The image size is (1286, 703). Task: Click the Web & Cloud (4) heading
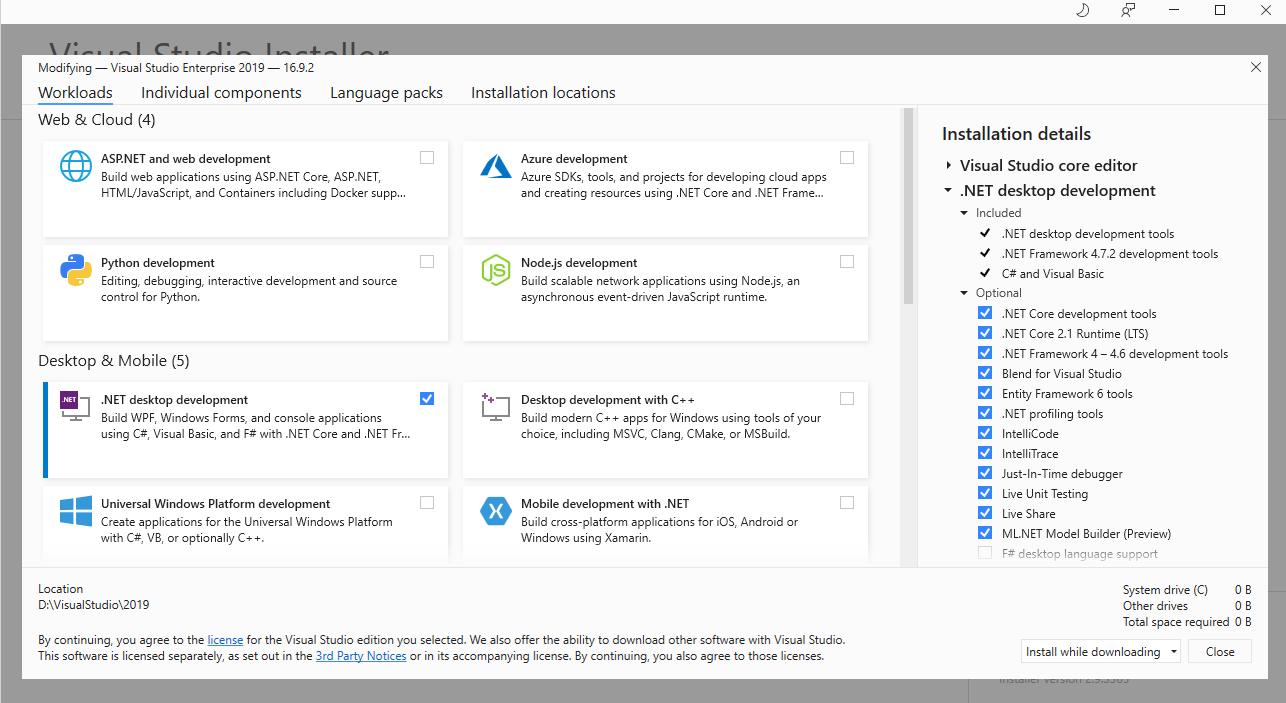[97, 120]
